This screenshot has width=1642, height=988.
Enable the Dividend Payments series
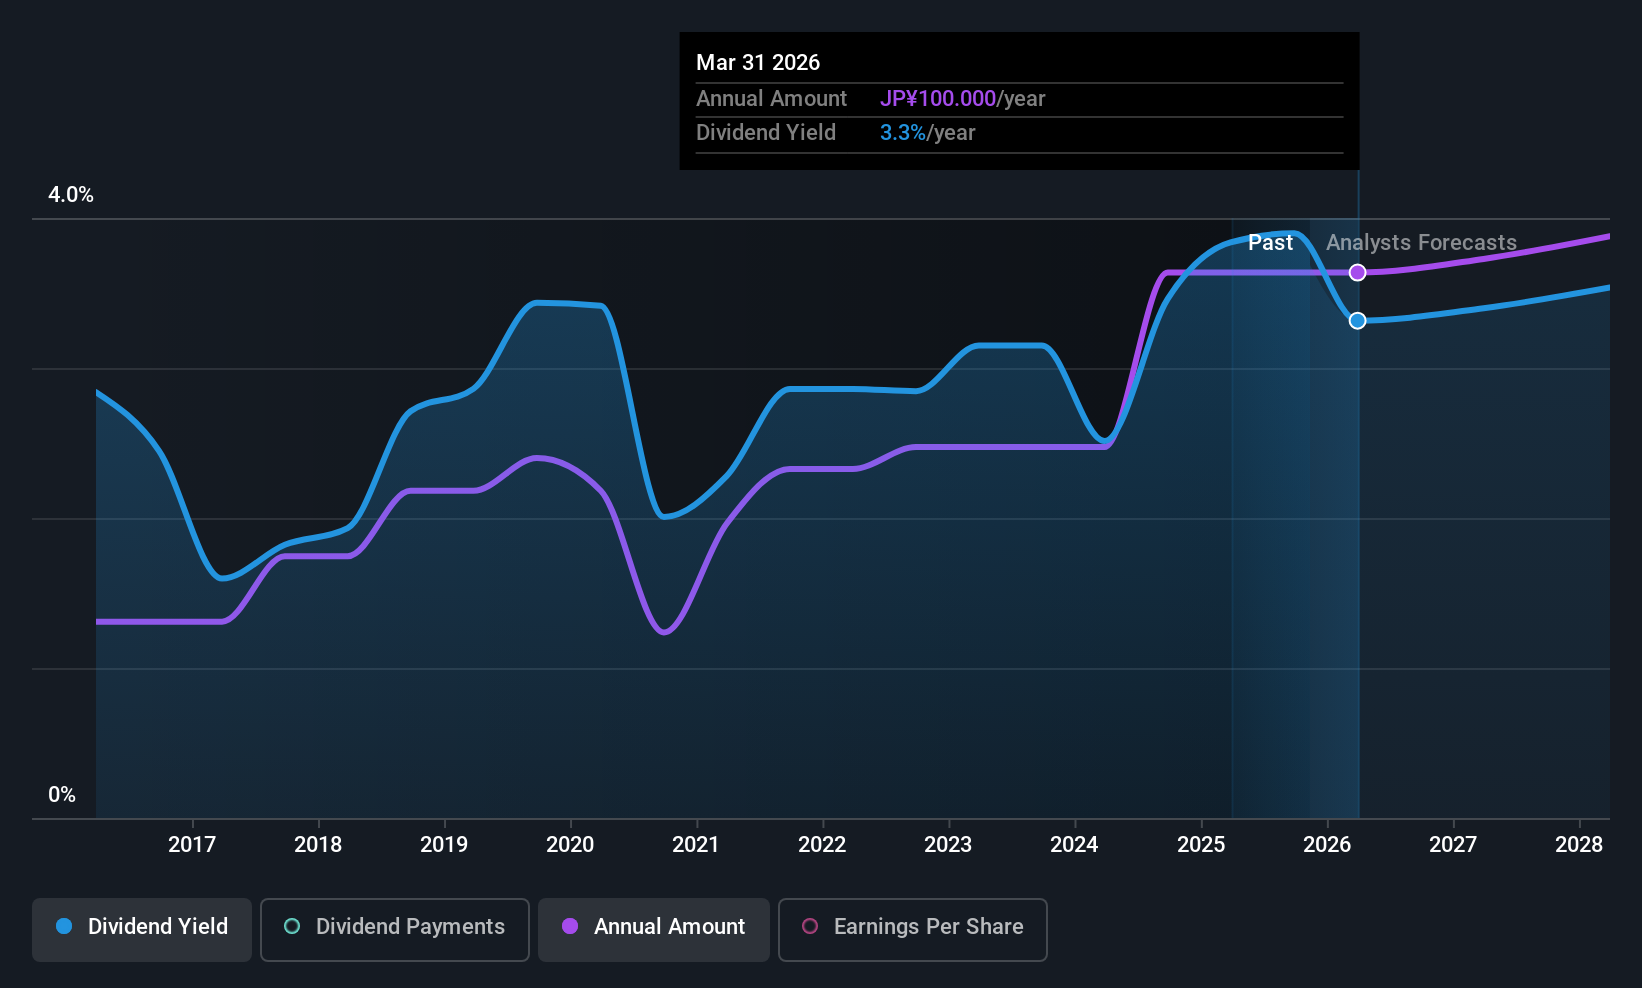394,928
